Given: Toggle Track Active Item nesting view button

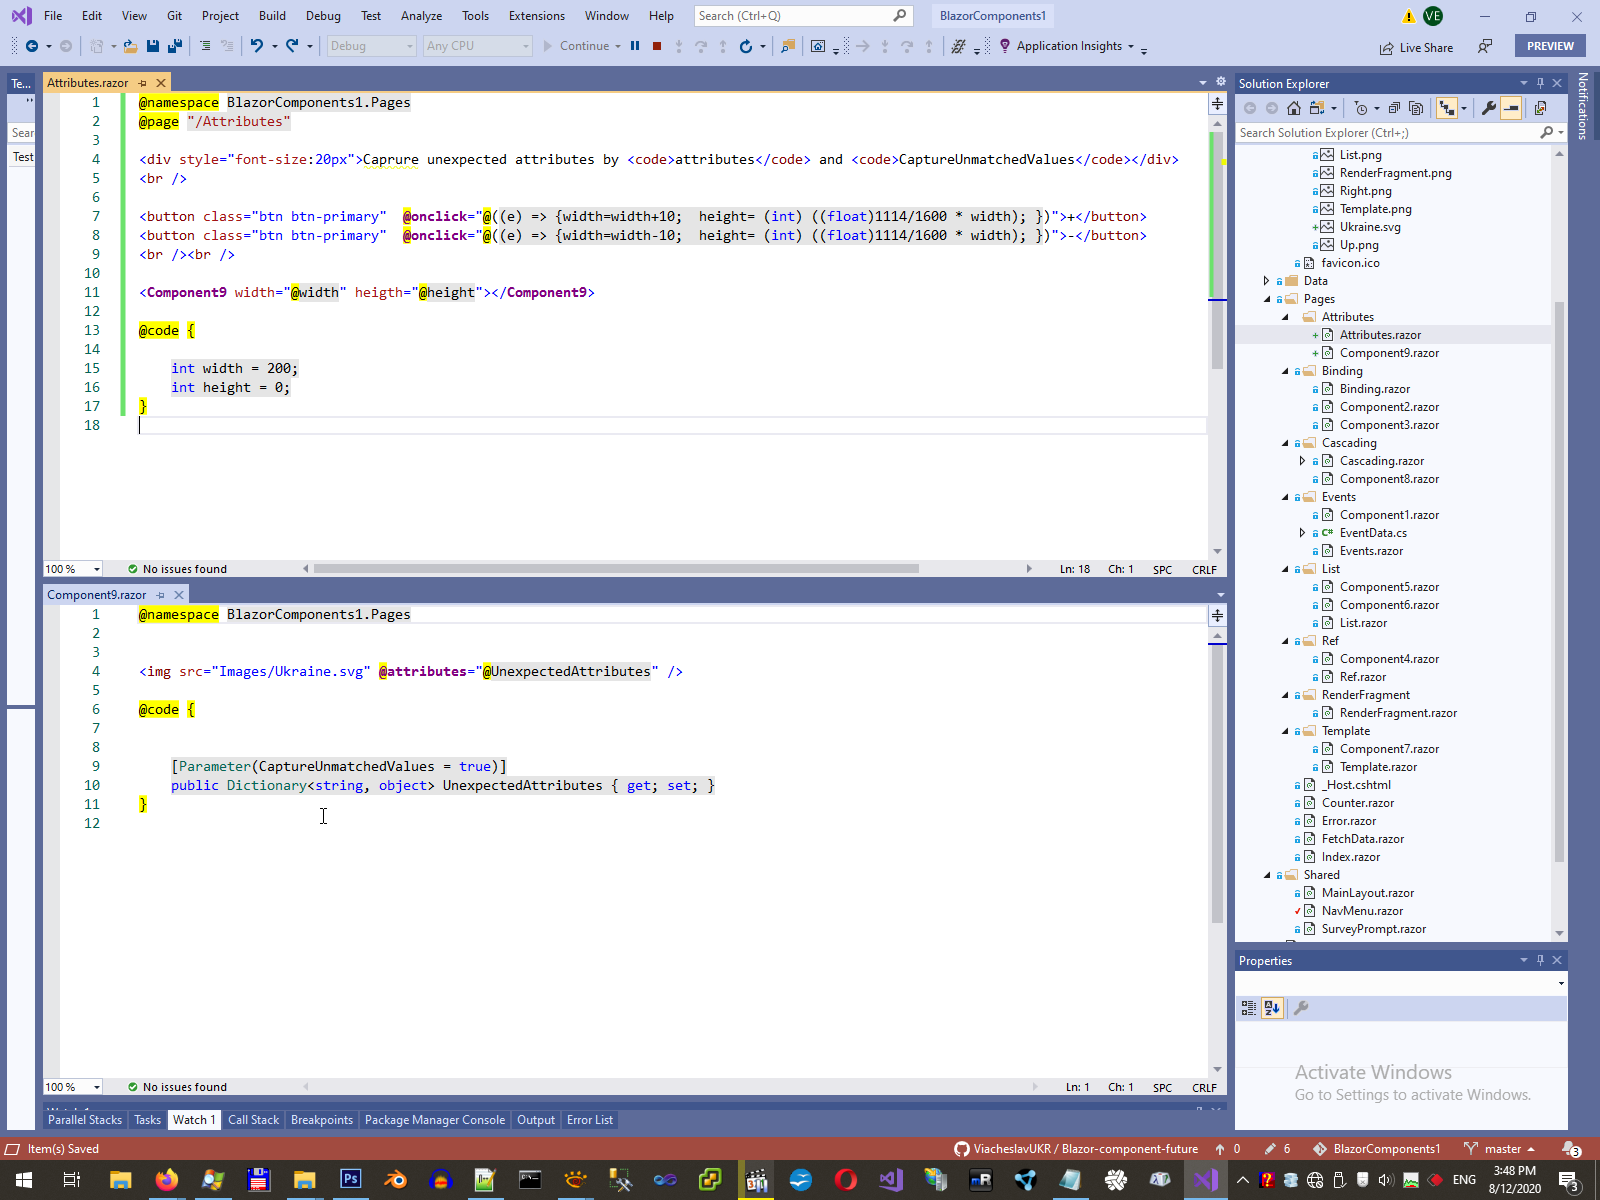Looking at the screenshot, I should point(1446,108).
